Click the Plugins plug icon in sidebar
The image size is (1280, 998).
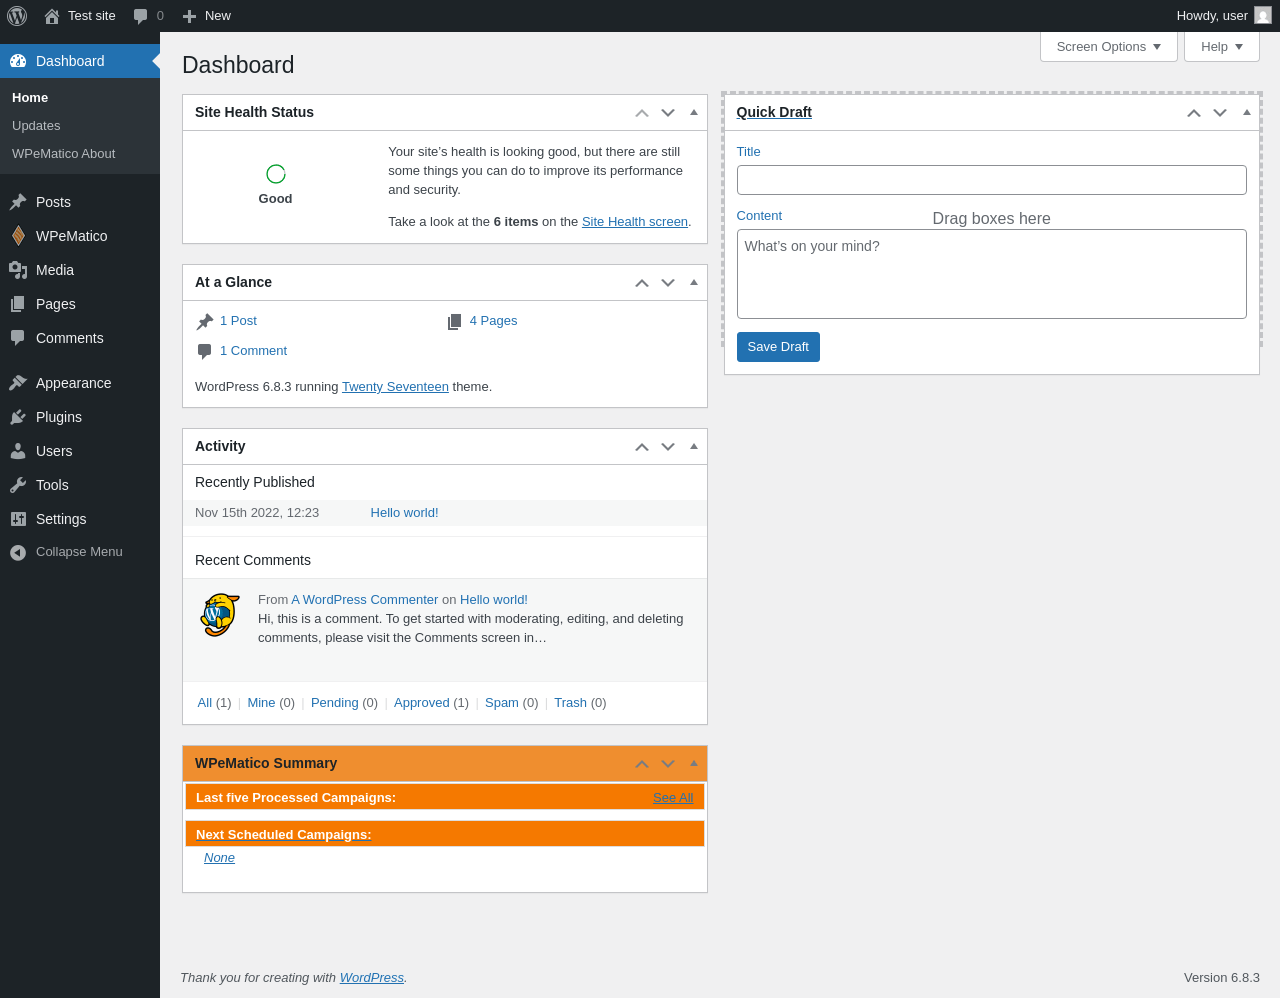pyautogui.click(x=18, y=417)
